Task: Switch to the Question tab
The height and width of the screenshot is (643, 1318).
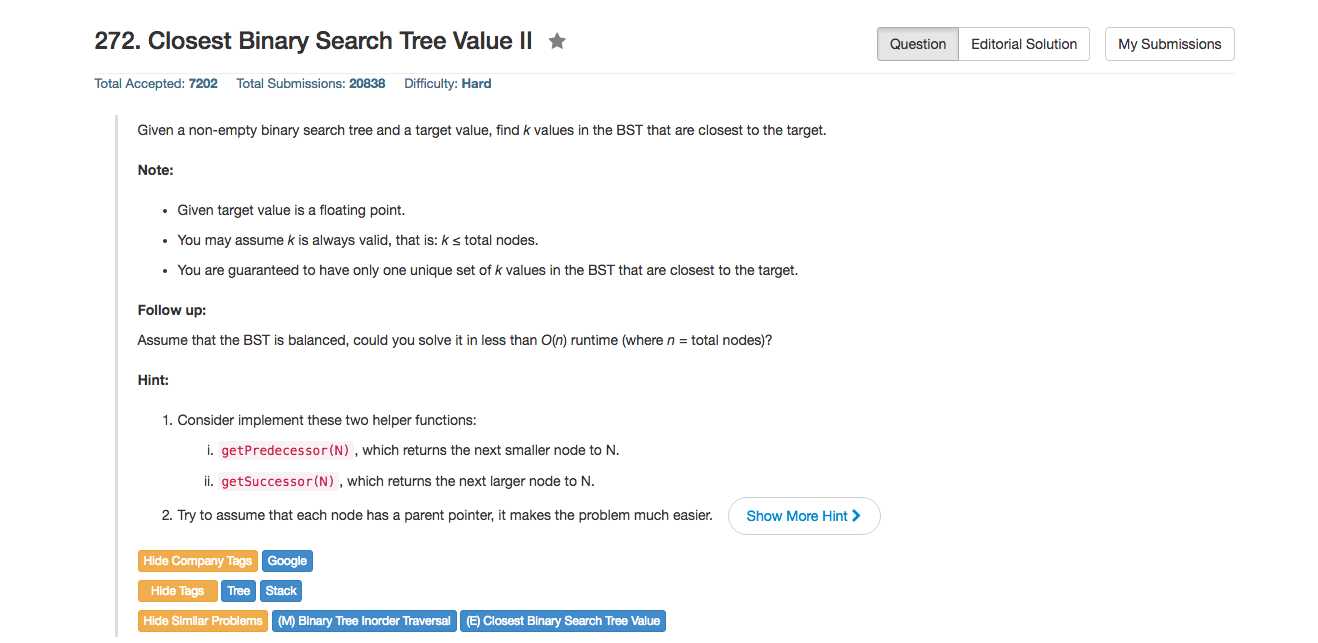Action: [918, 44]
